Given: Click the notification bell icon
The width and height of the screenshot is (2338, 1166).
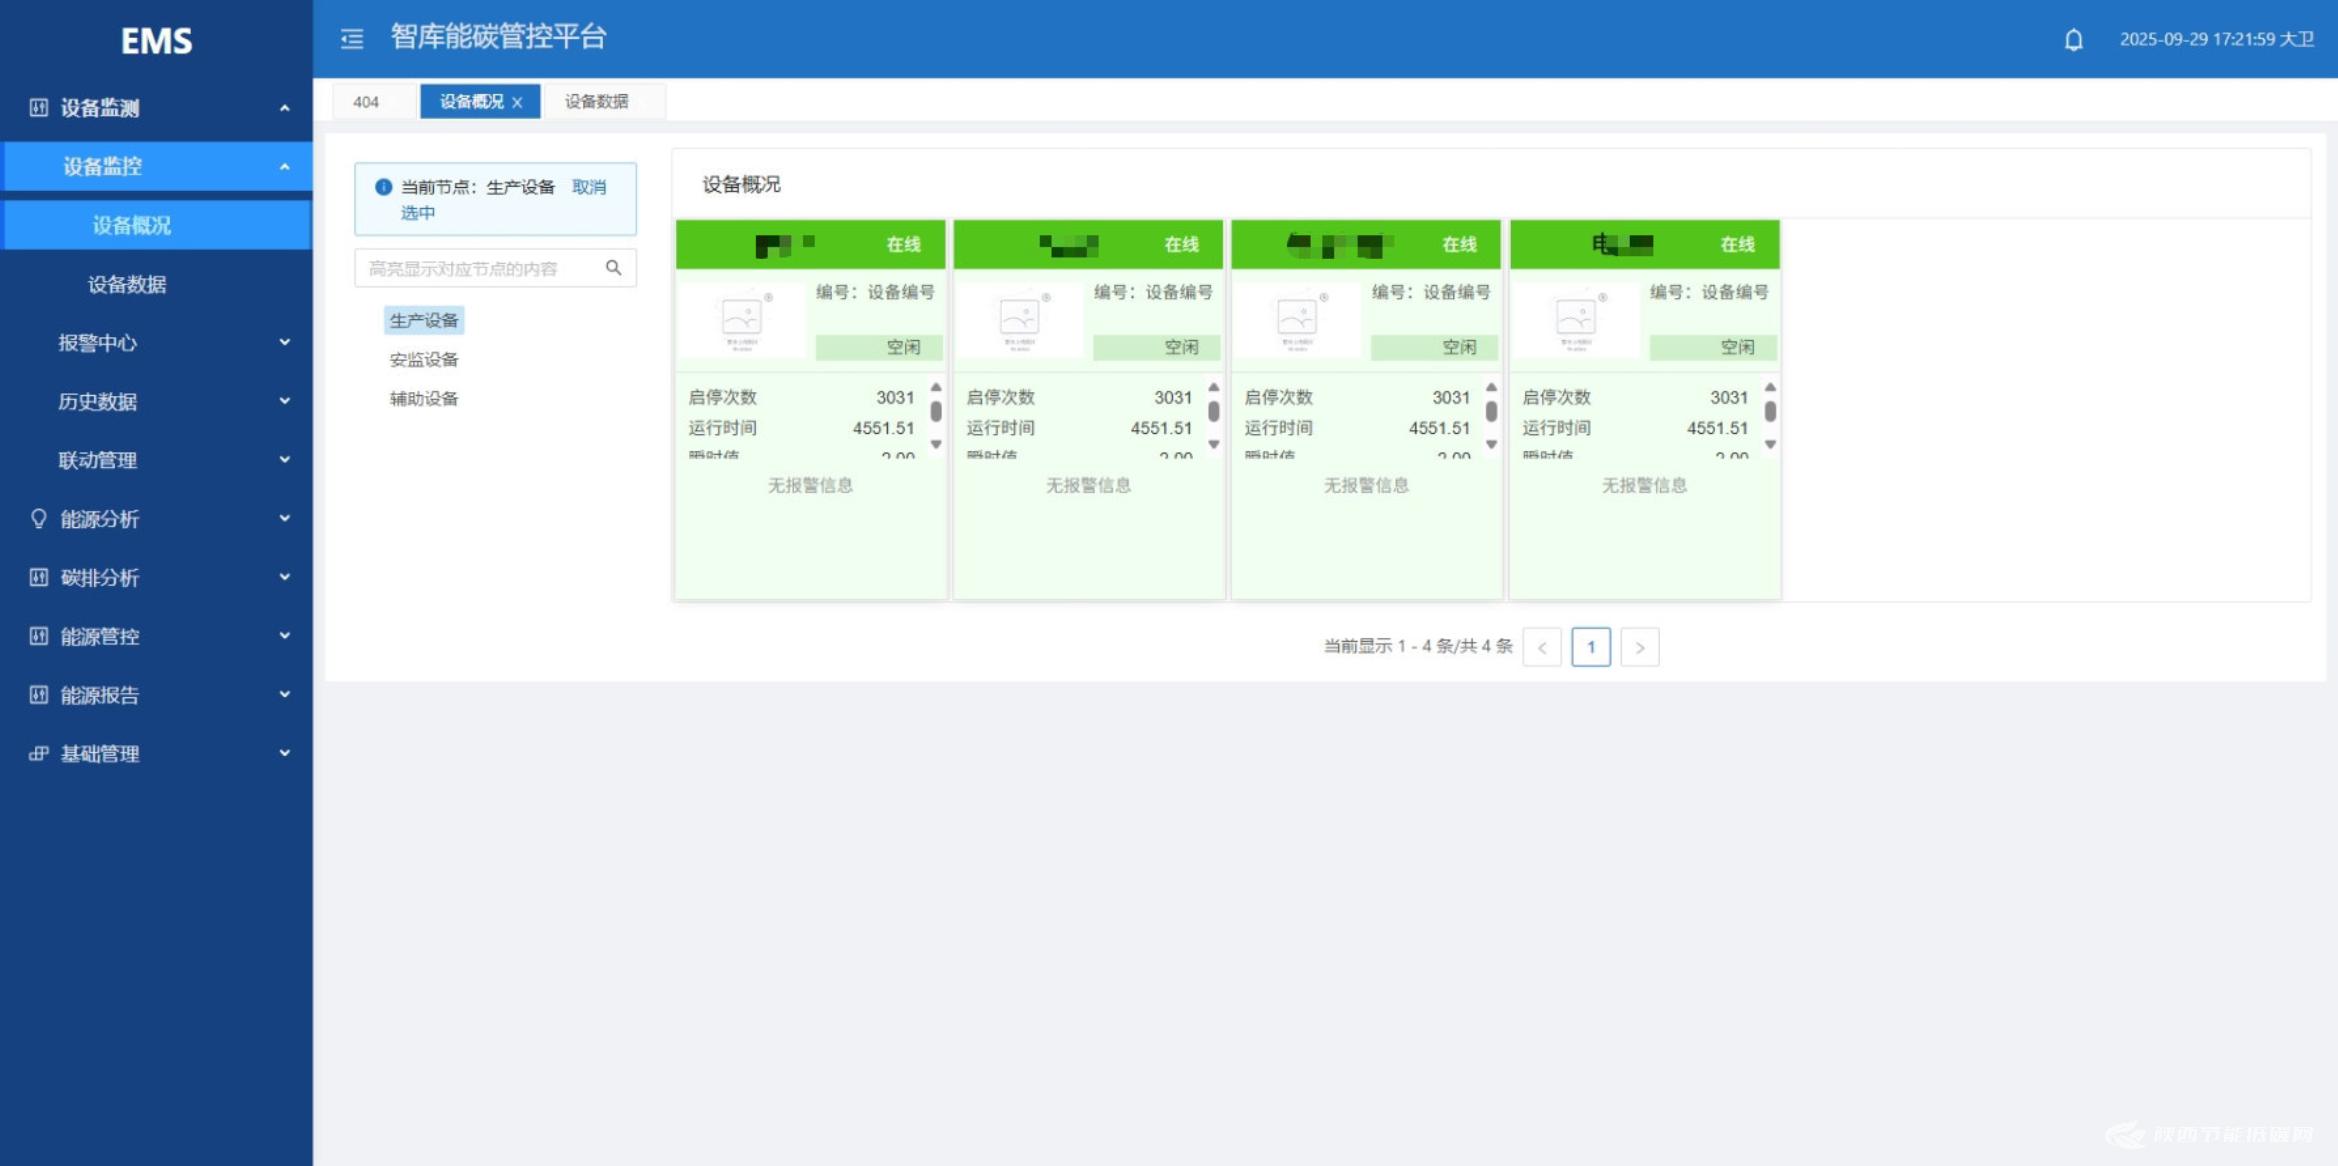Looking at the screenshot, I should (x=2073, y=39).
